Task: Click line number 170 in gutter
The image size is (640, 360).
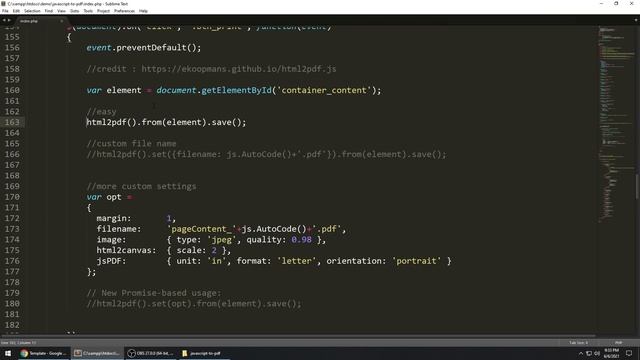Action: point(12,197)
